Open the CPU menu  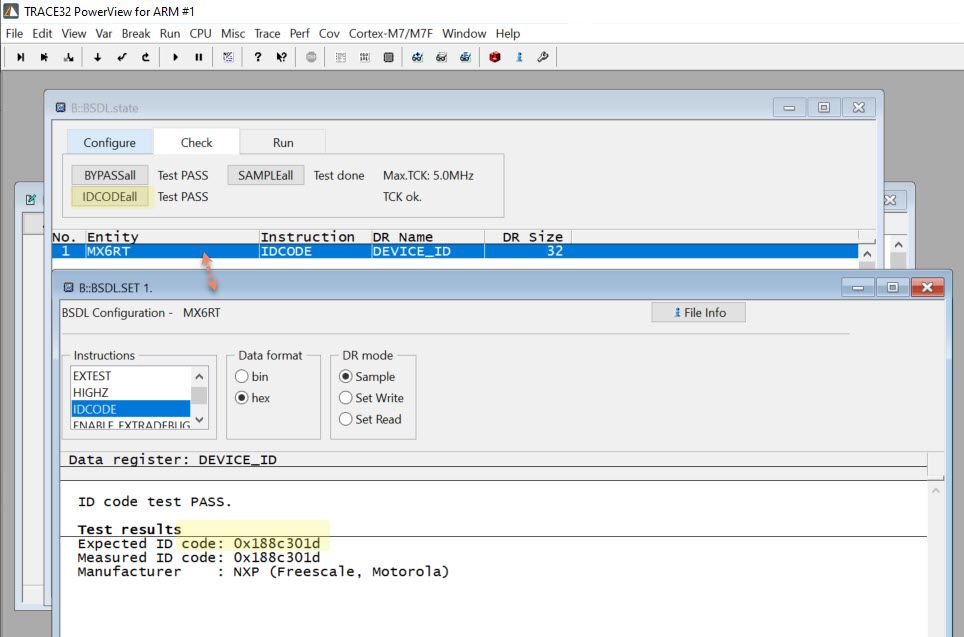click(200, 33)
